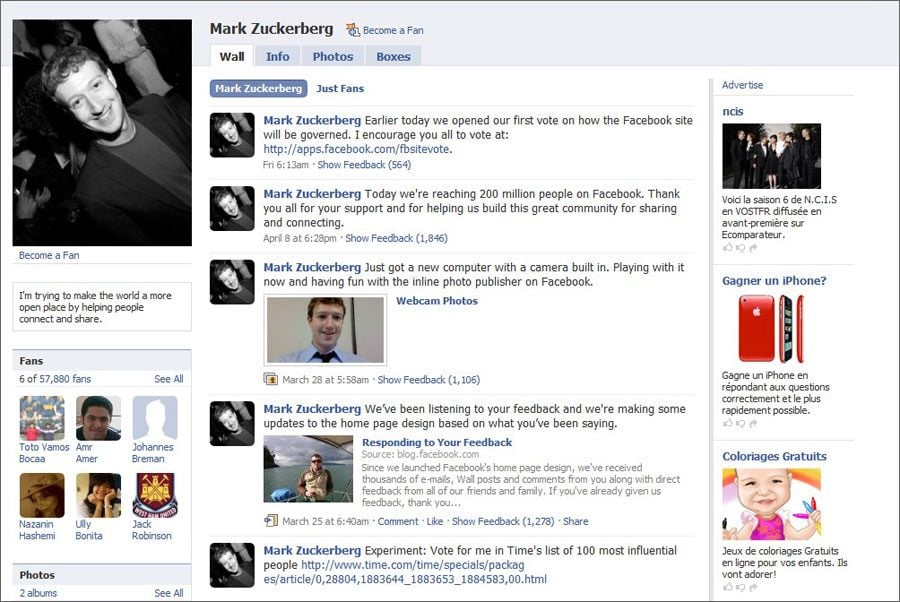Click the shared note icon beside March 25
Image resolution: width=900 pixels, height=602 pixels.
click(x=268, y=521)
